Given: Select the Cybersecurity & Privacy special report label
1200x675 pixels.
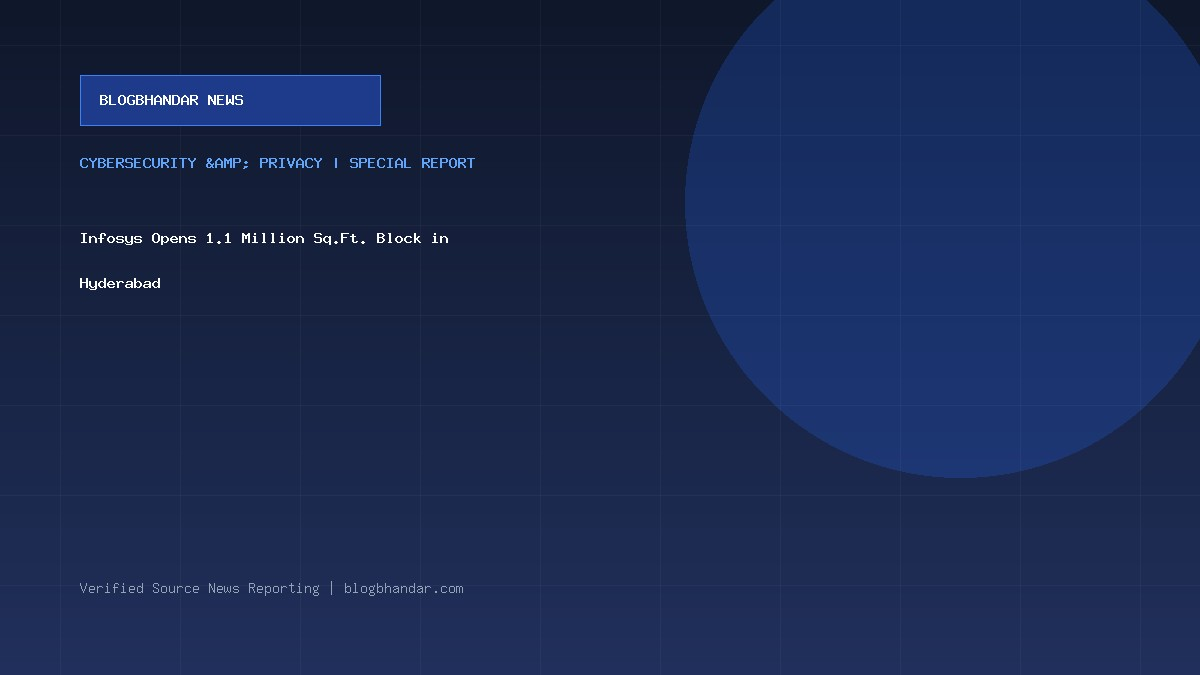Looking at the screenshot, I should point(277,163).
